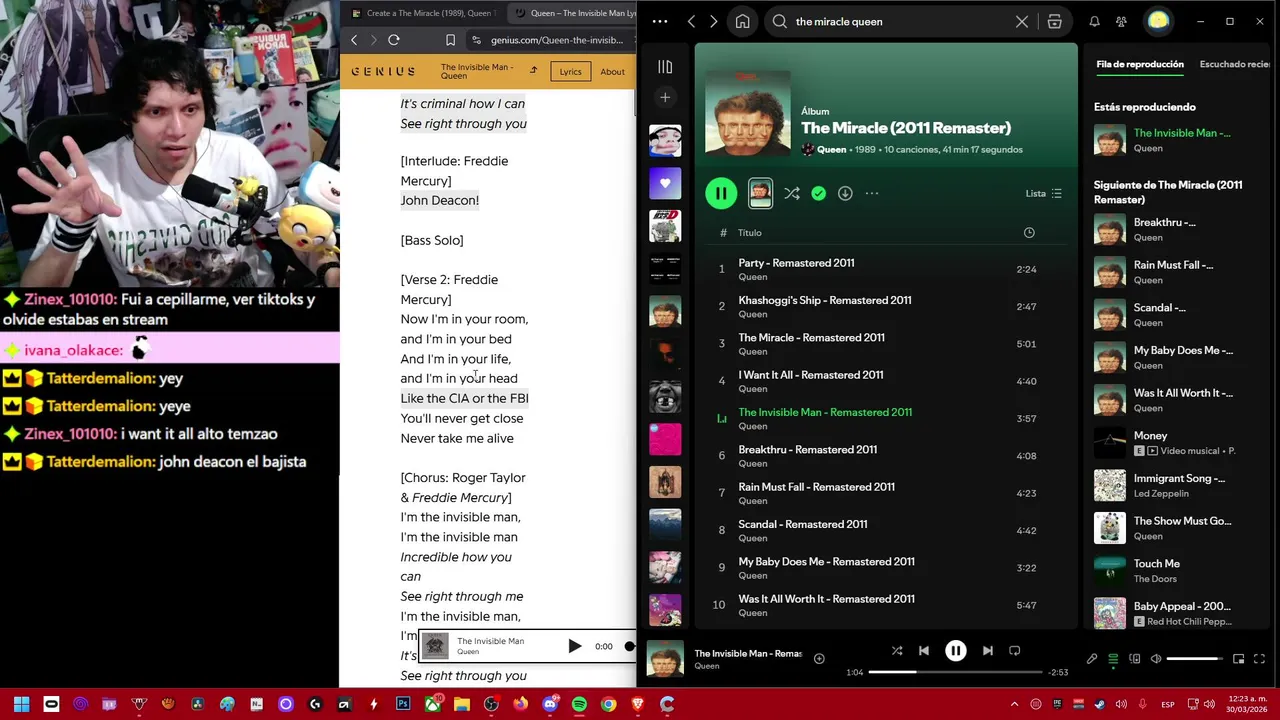Collapse Your Library sidebar icon
The width and height of the screenshot is (1280, 720).
tap(665, 67)
